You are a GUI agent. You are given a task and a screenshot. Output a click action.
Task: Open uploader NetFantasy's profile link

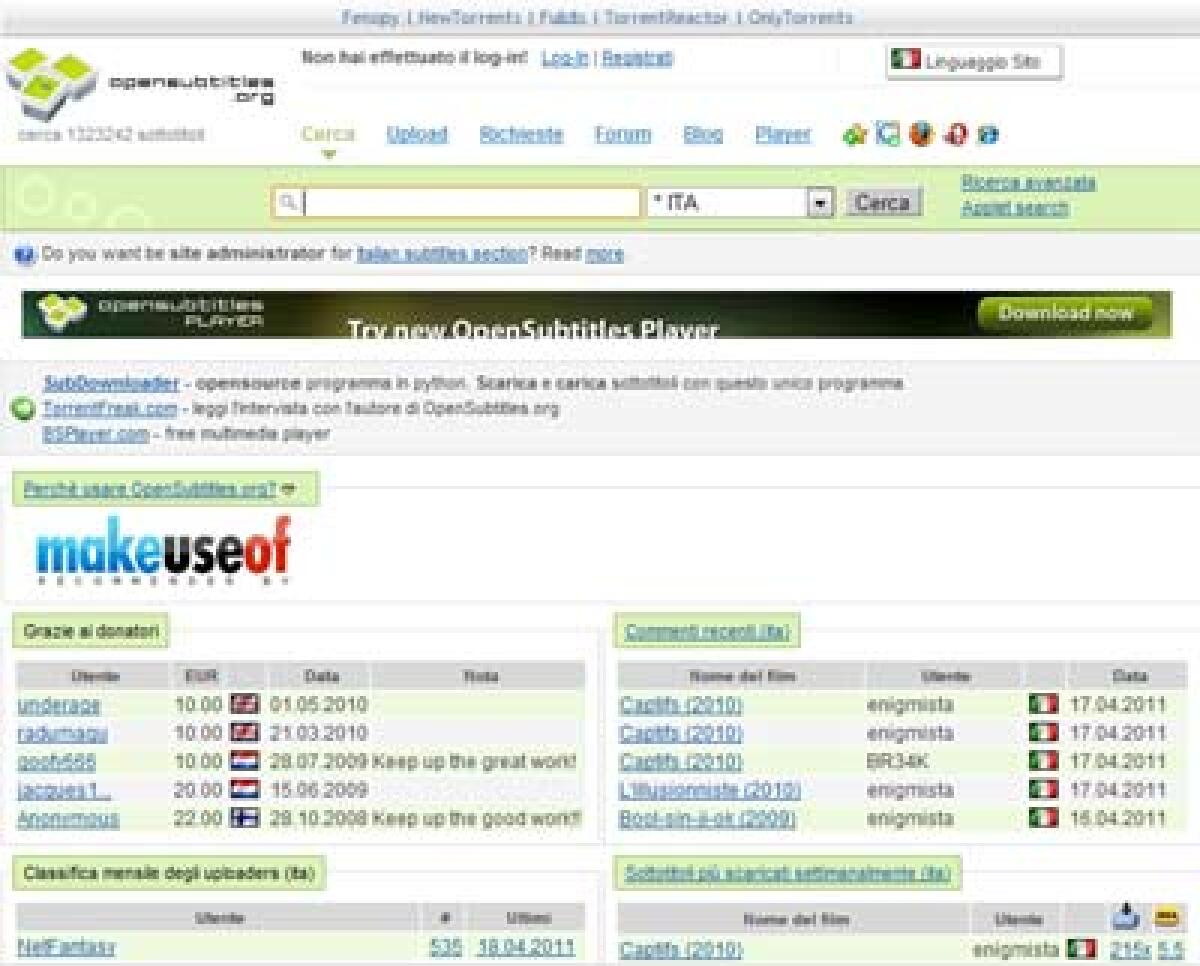(x=65, y=947)
